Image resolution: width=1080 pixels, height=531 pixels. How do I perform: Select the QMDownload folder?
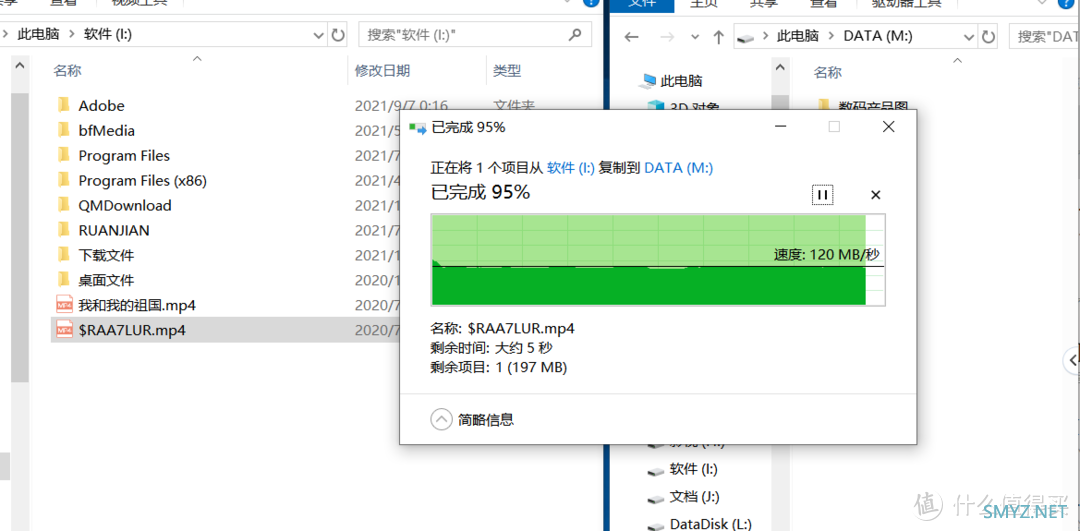pos(125,205)
